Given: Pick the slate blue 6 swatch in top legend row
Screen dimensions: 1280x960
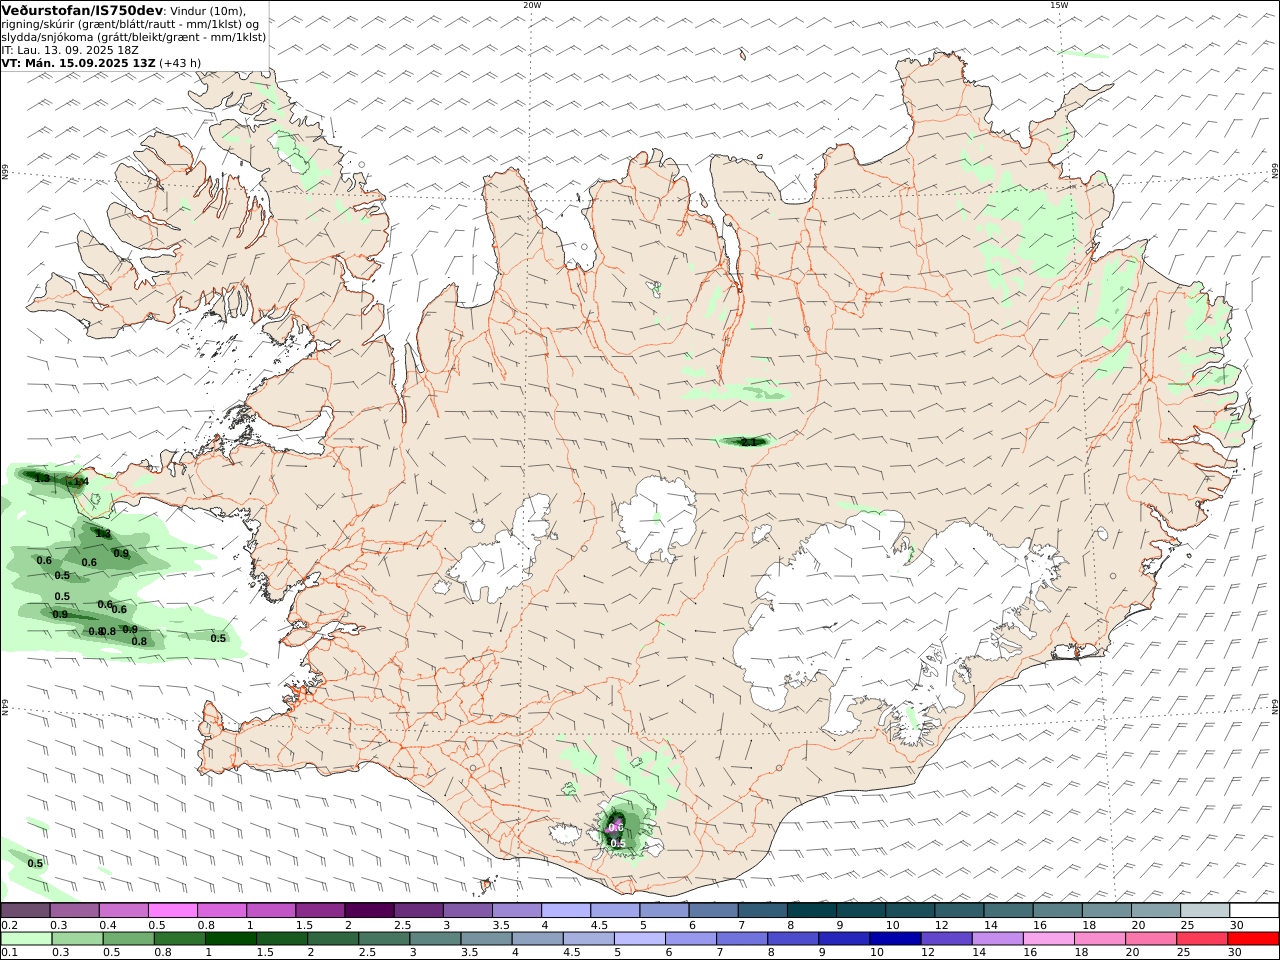Looking at the screenshot, I should coord(713,910).
